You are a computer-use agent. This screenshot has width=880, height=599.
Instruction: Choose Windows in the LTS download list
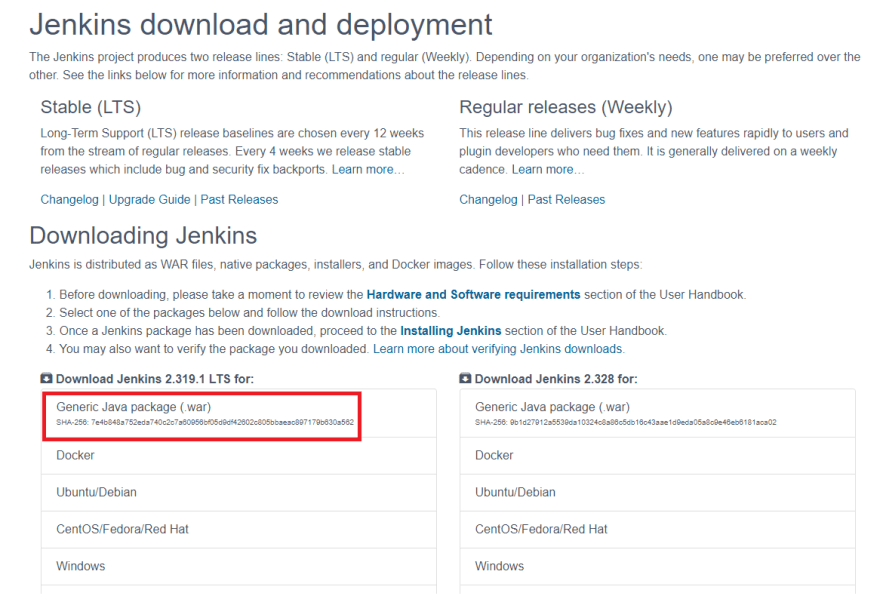click(239, 566)
